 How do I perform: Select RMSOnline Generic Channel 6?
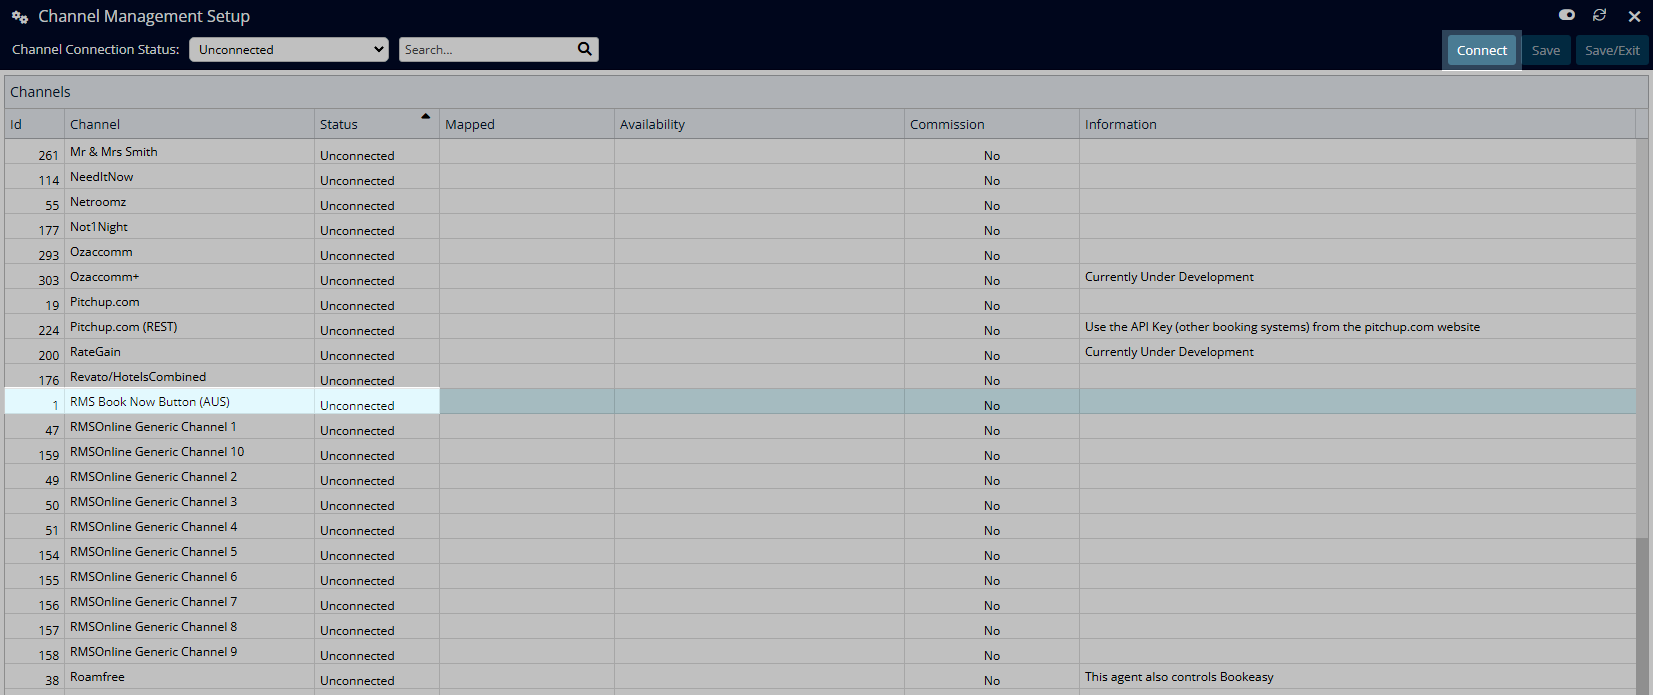(x=153, y=577)
